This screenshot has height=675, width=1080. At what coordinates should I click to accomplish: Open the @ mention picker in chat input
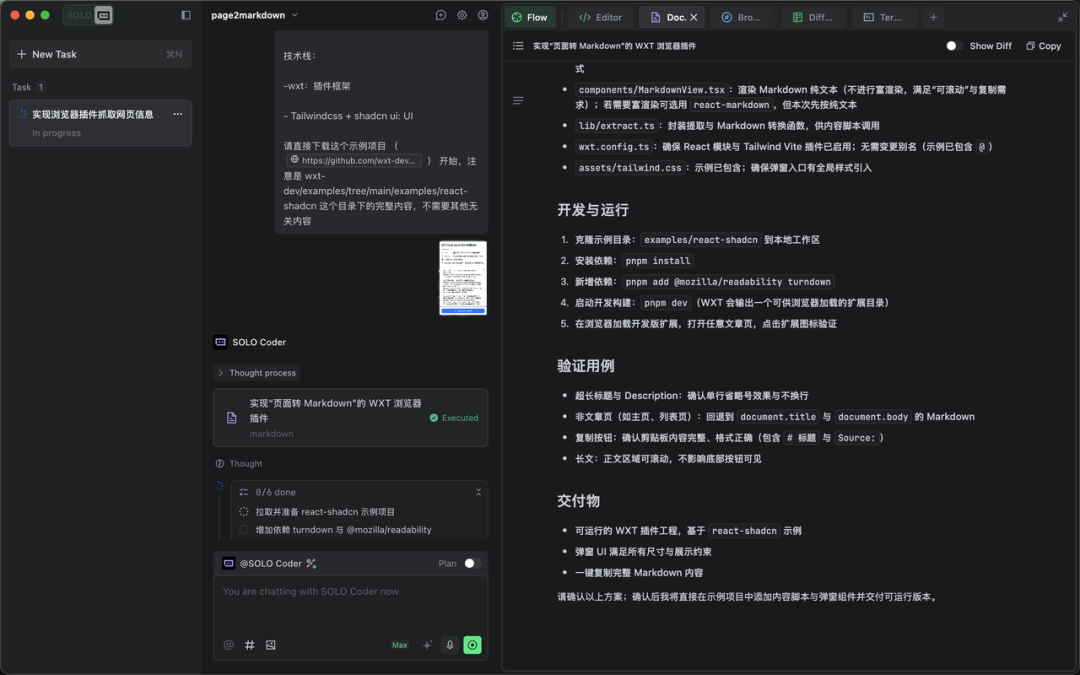point(229,645)
